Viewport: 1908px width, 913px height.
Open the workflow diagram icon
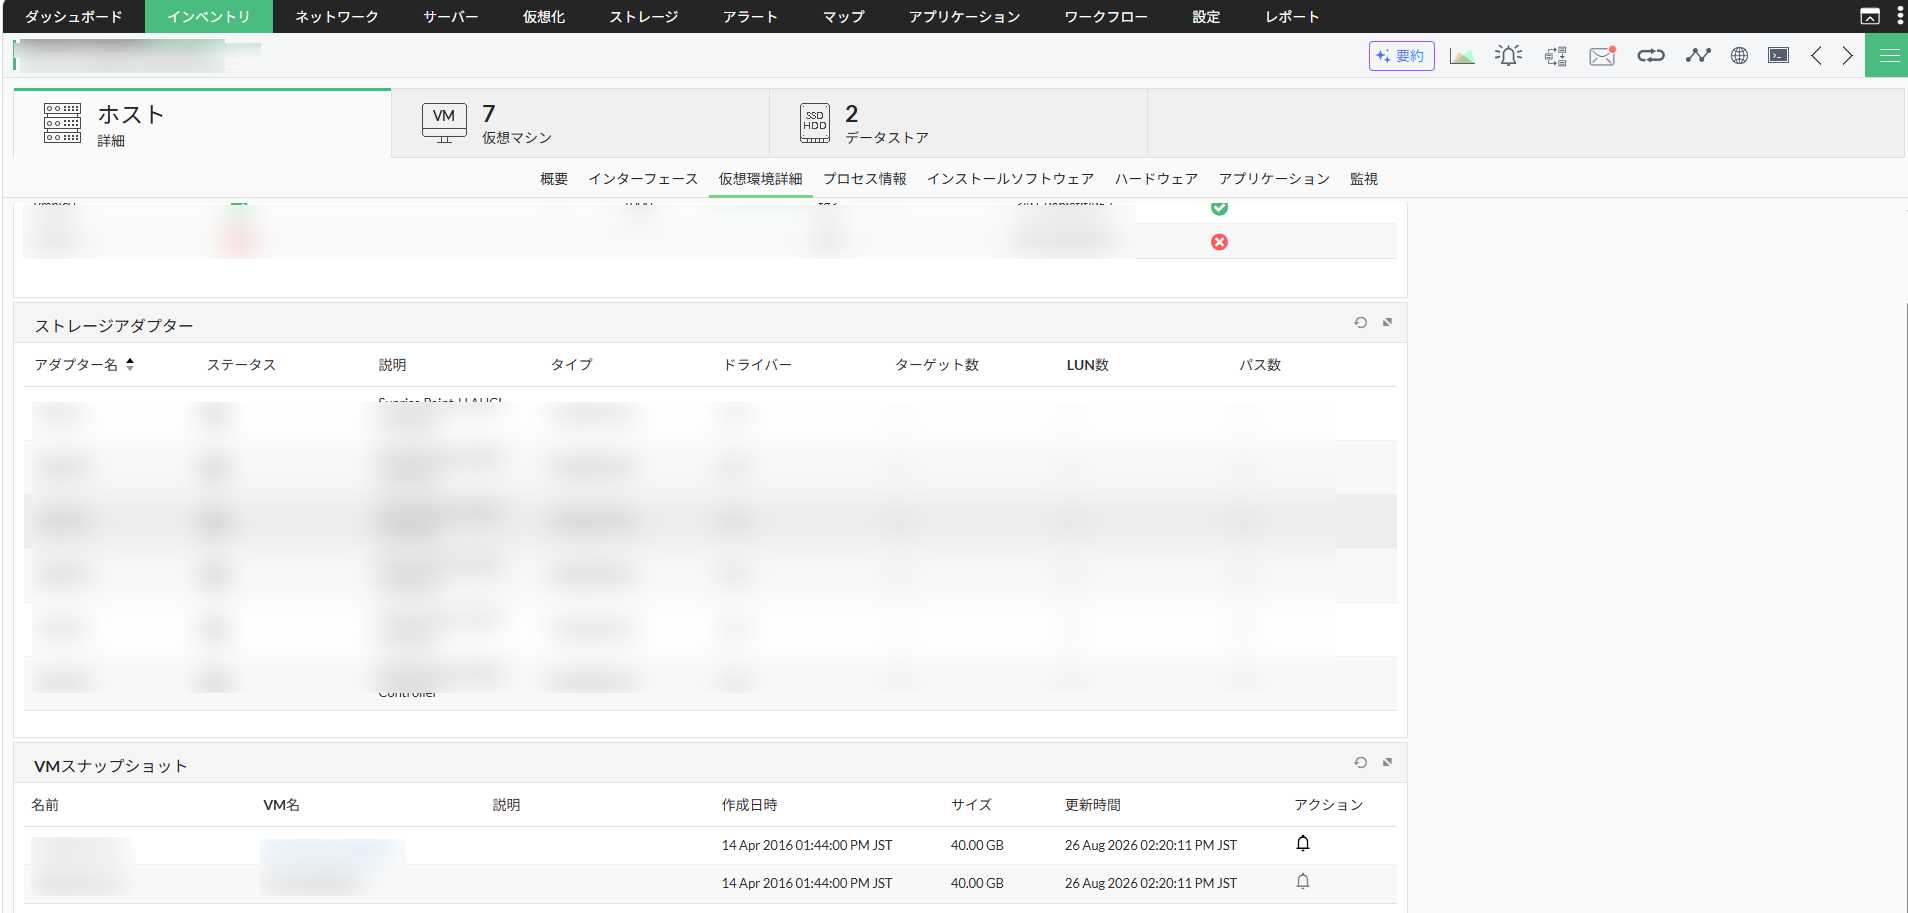(1555, 56)
